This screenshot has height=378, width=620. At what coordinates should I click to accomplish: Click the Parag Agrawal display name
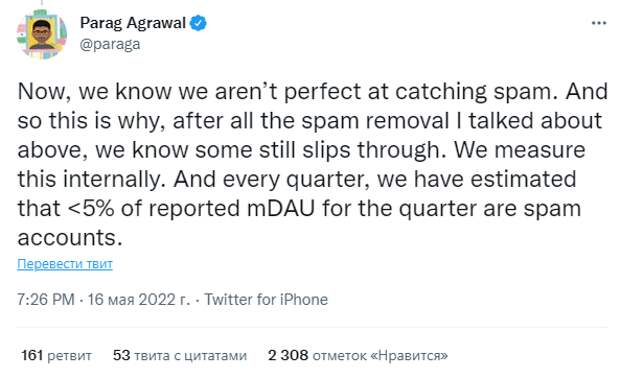click(x=133, y=23)
